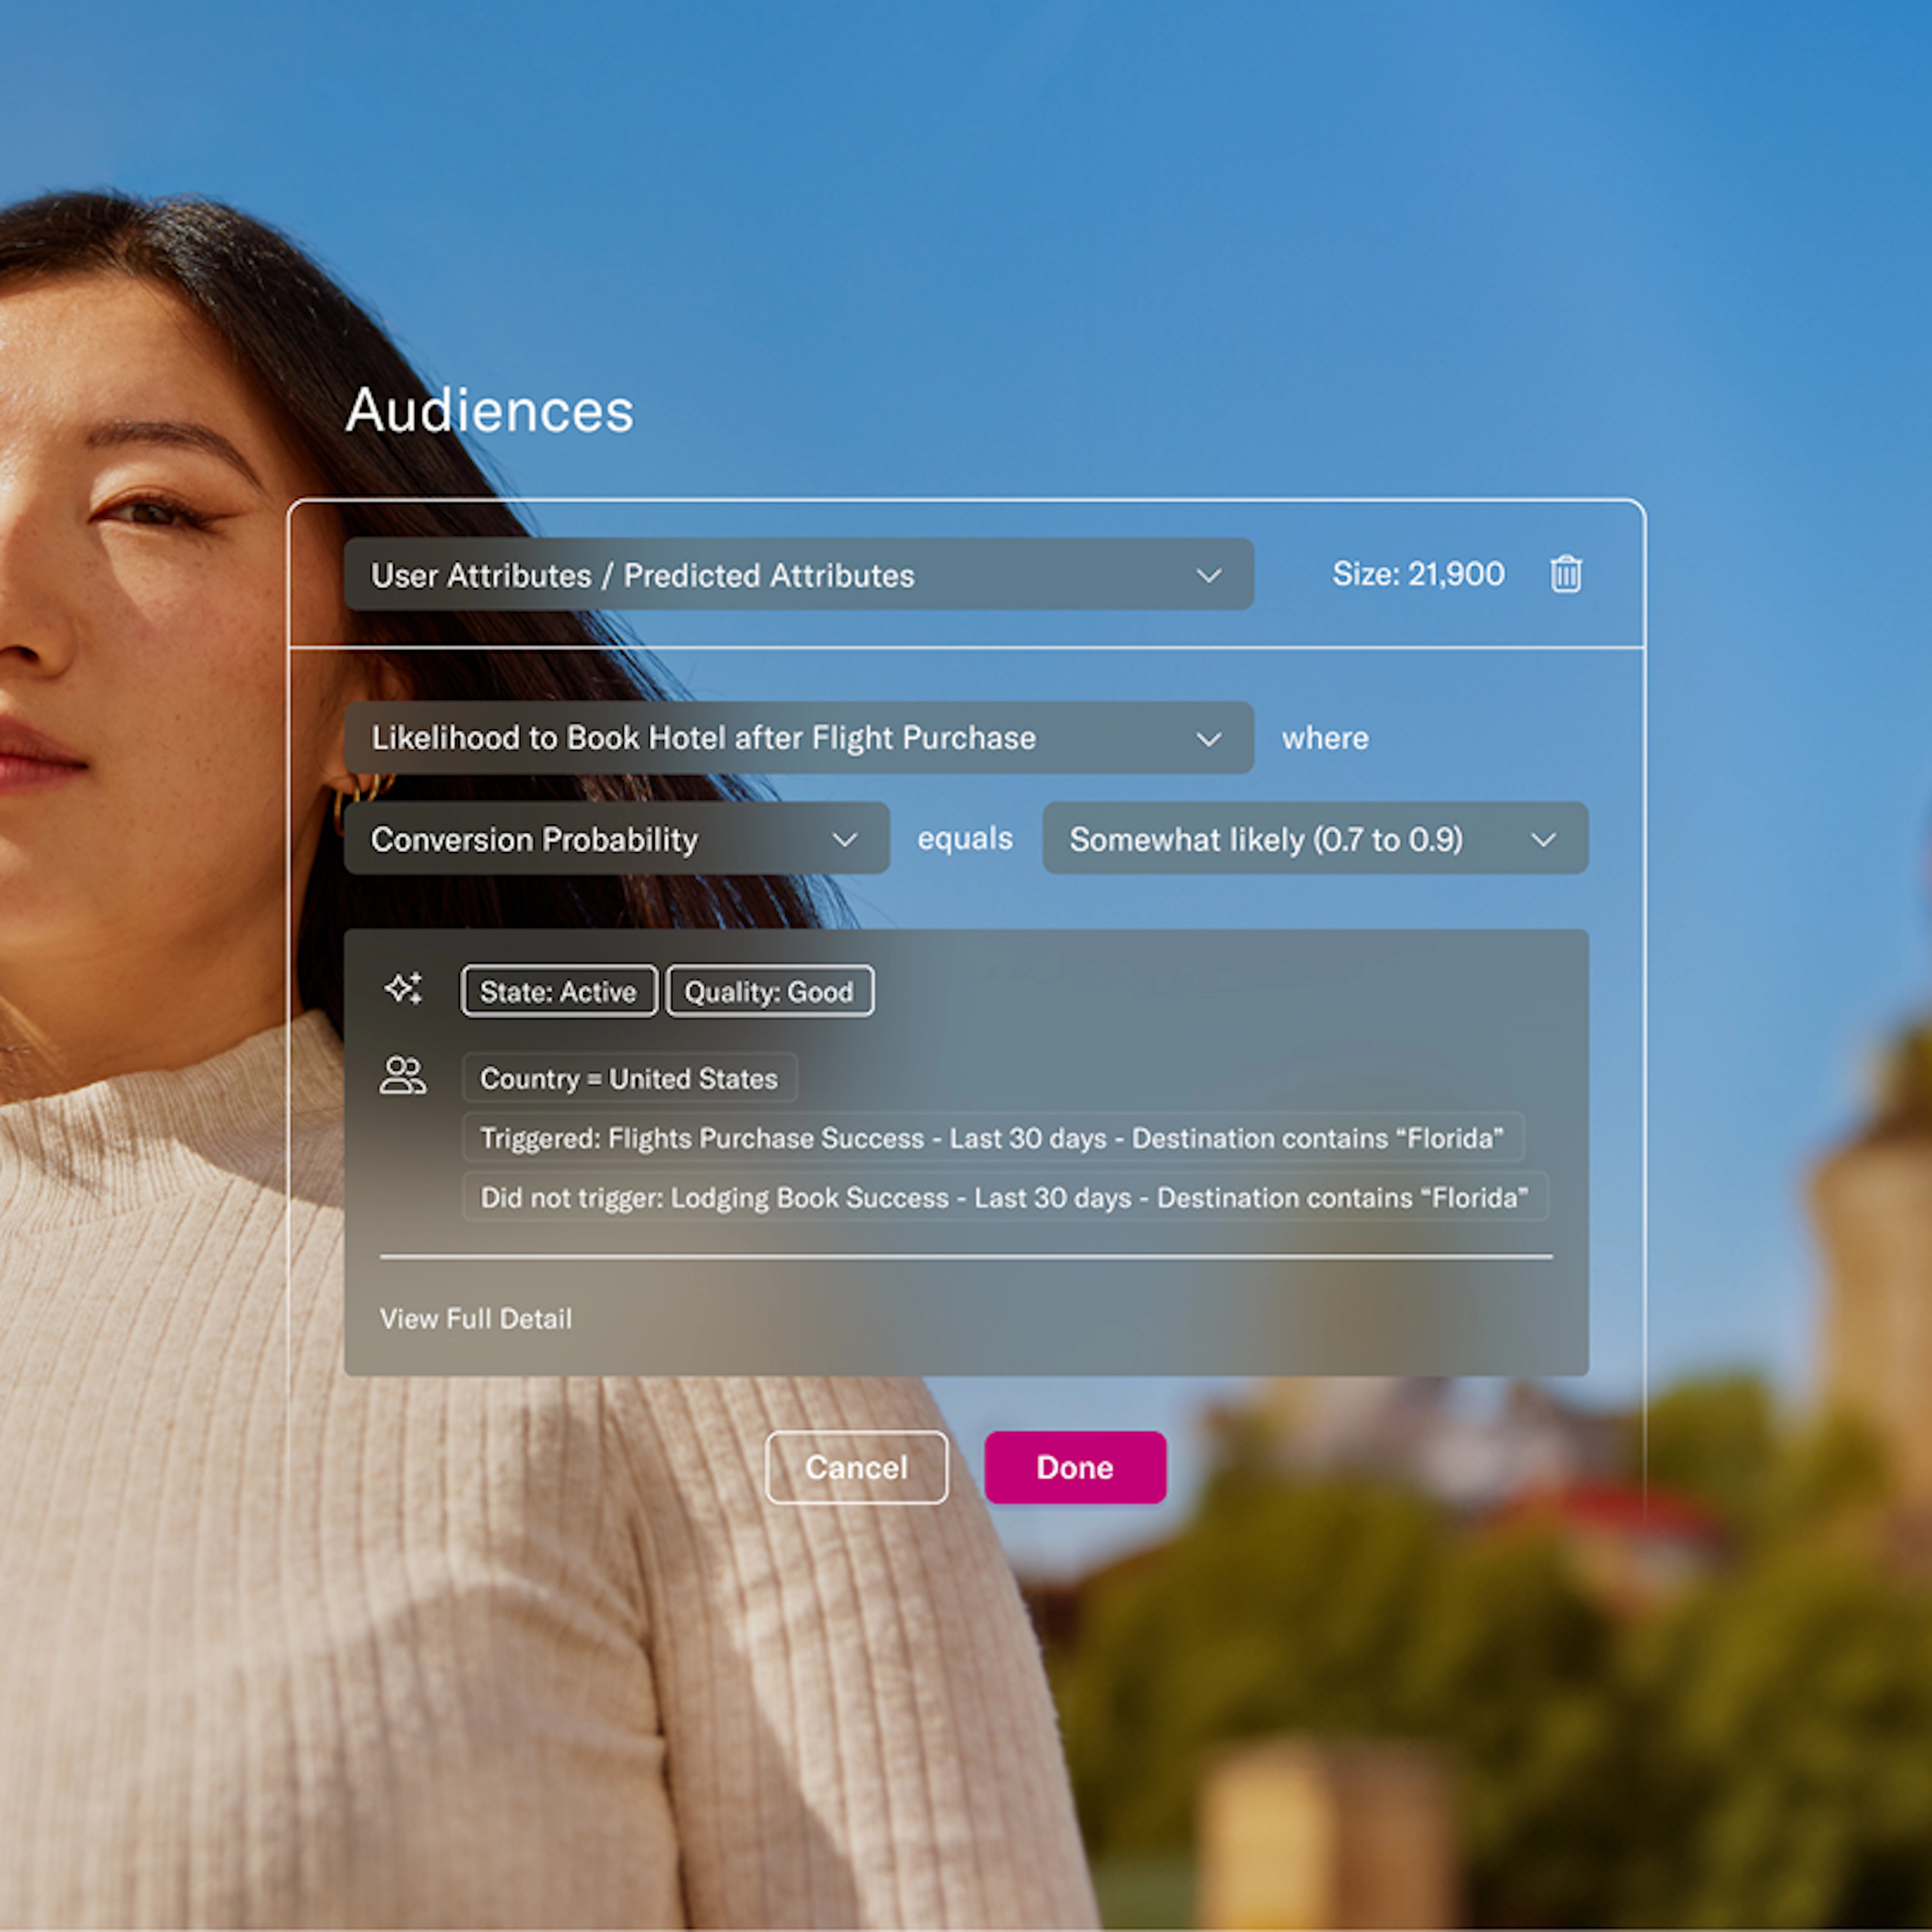Click the sparkle AI prediction icon
This screenshot has height=1932, width=1932.
tap(403, 988)
